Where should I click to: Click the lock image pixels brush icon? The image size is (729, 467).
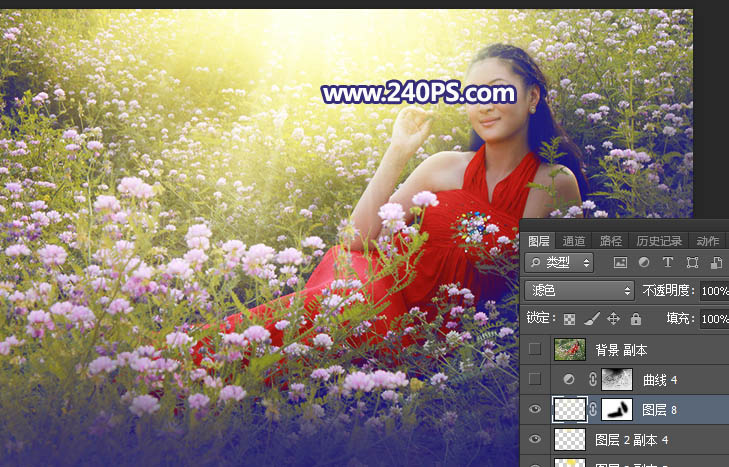click(x=592, y=319)
